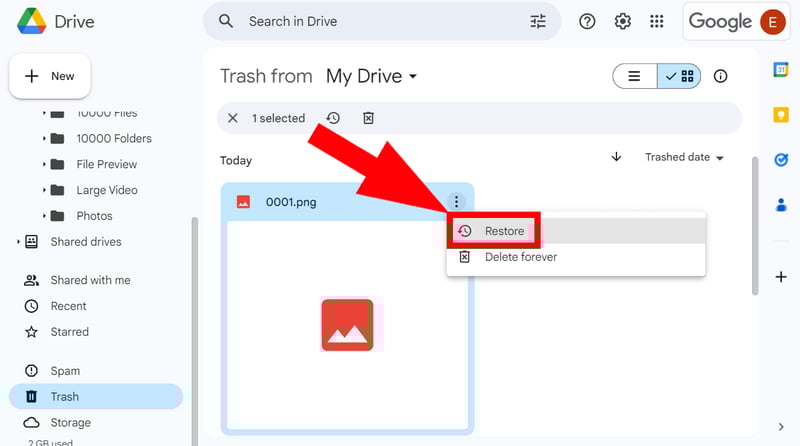The width and height of the screenshot is (800, 446).
Task: Click the main content scrollbar
Action: click(x=755, y=226)
